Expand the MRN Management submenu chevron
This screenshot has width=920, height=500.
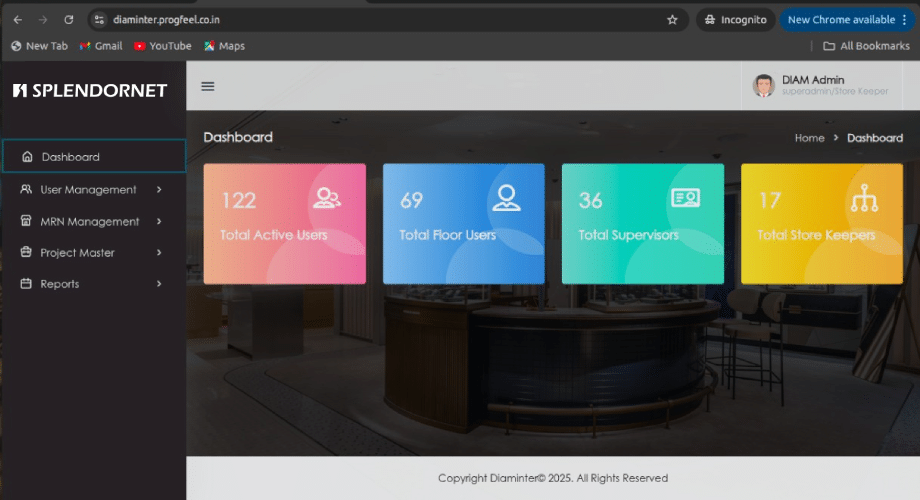click(x=159, y=222)
